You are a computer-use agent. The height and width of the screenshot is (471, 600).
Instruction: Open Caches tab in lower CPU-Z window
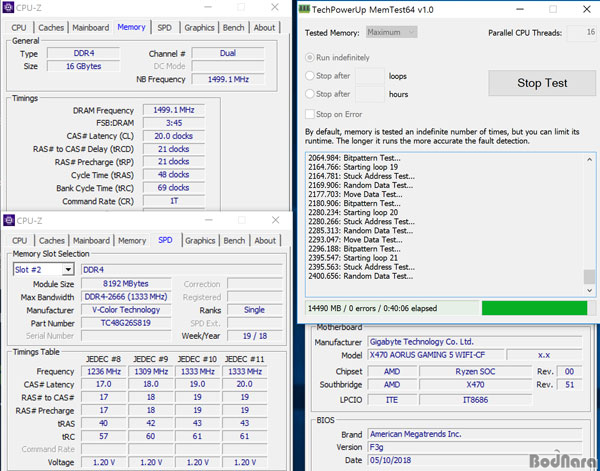[x=52, y=241]
